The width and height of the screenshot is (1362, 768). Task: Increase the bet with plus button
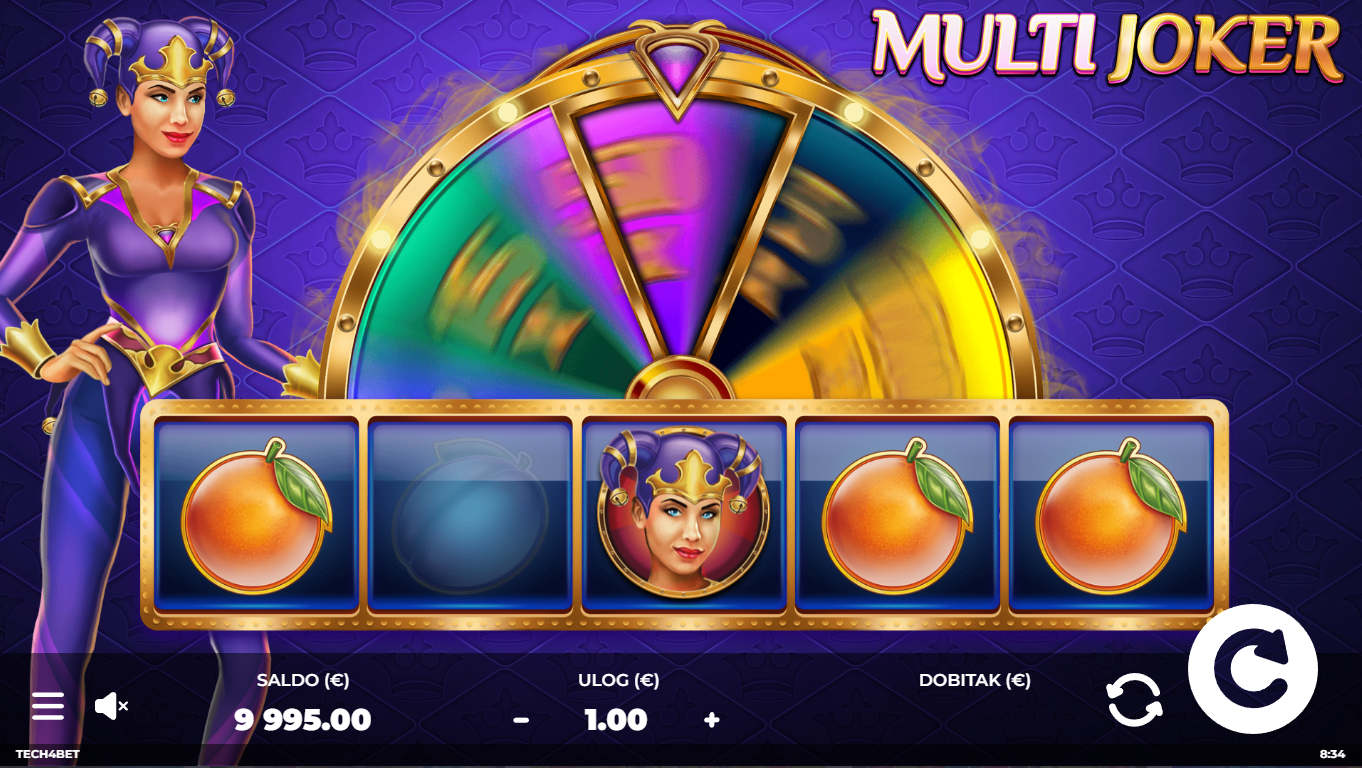[x=711, y=720]
